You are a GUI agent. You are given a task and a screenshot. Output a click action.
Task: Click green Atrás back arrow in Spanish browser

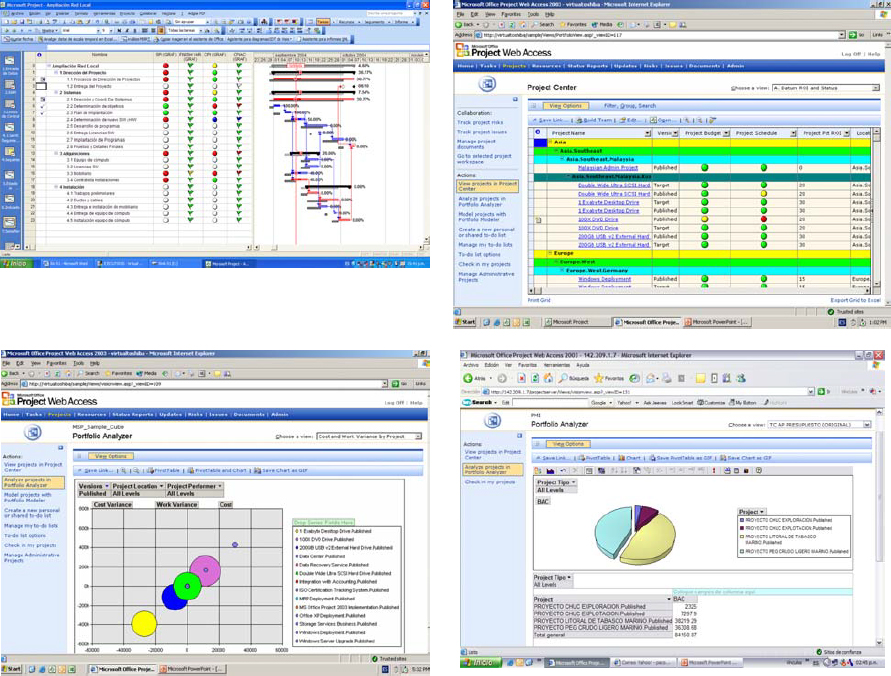point(468,378)
